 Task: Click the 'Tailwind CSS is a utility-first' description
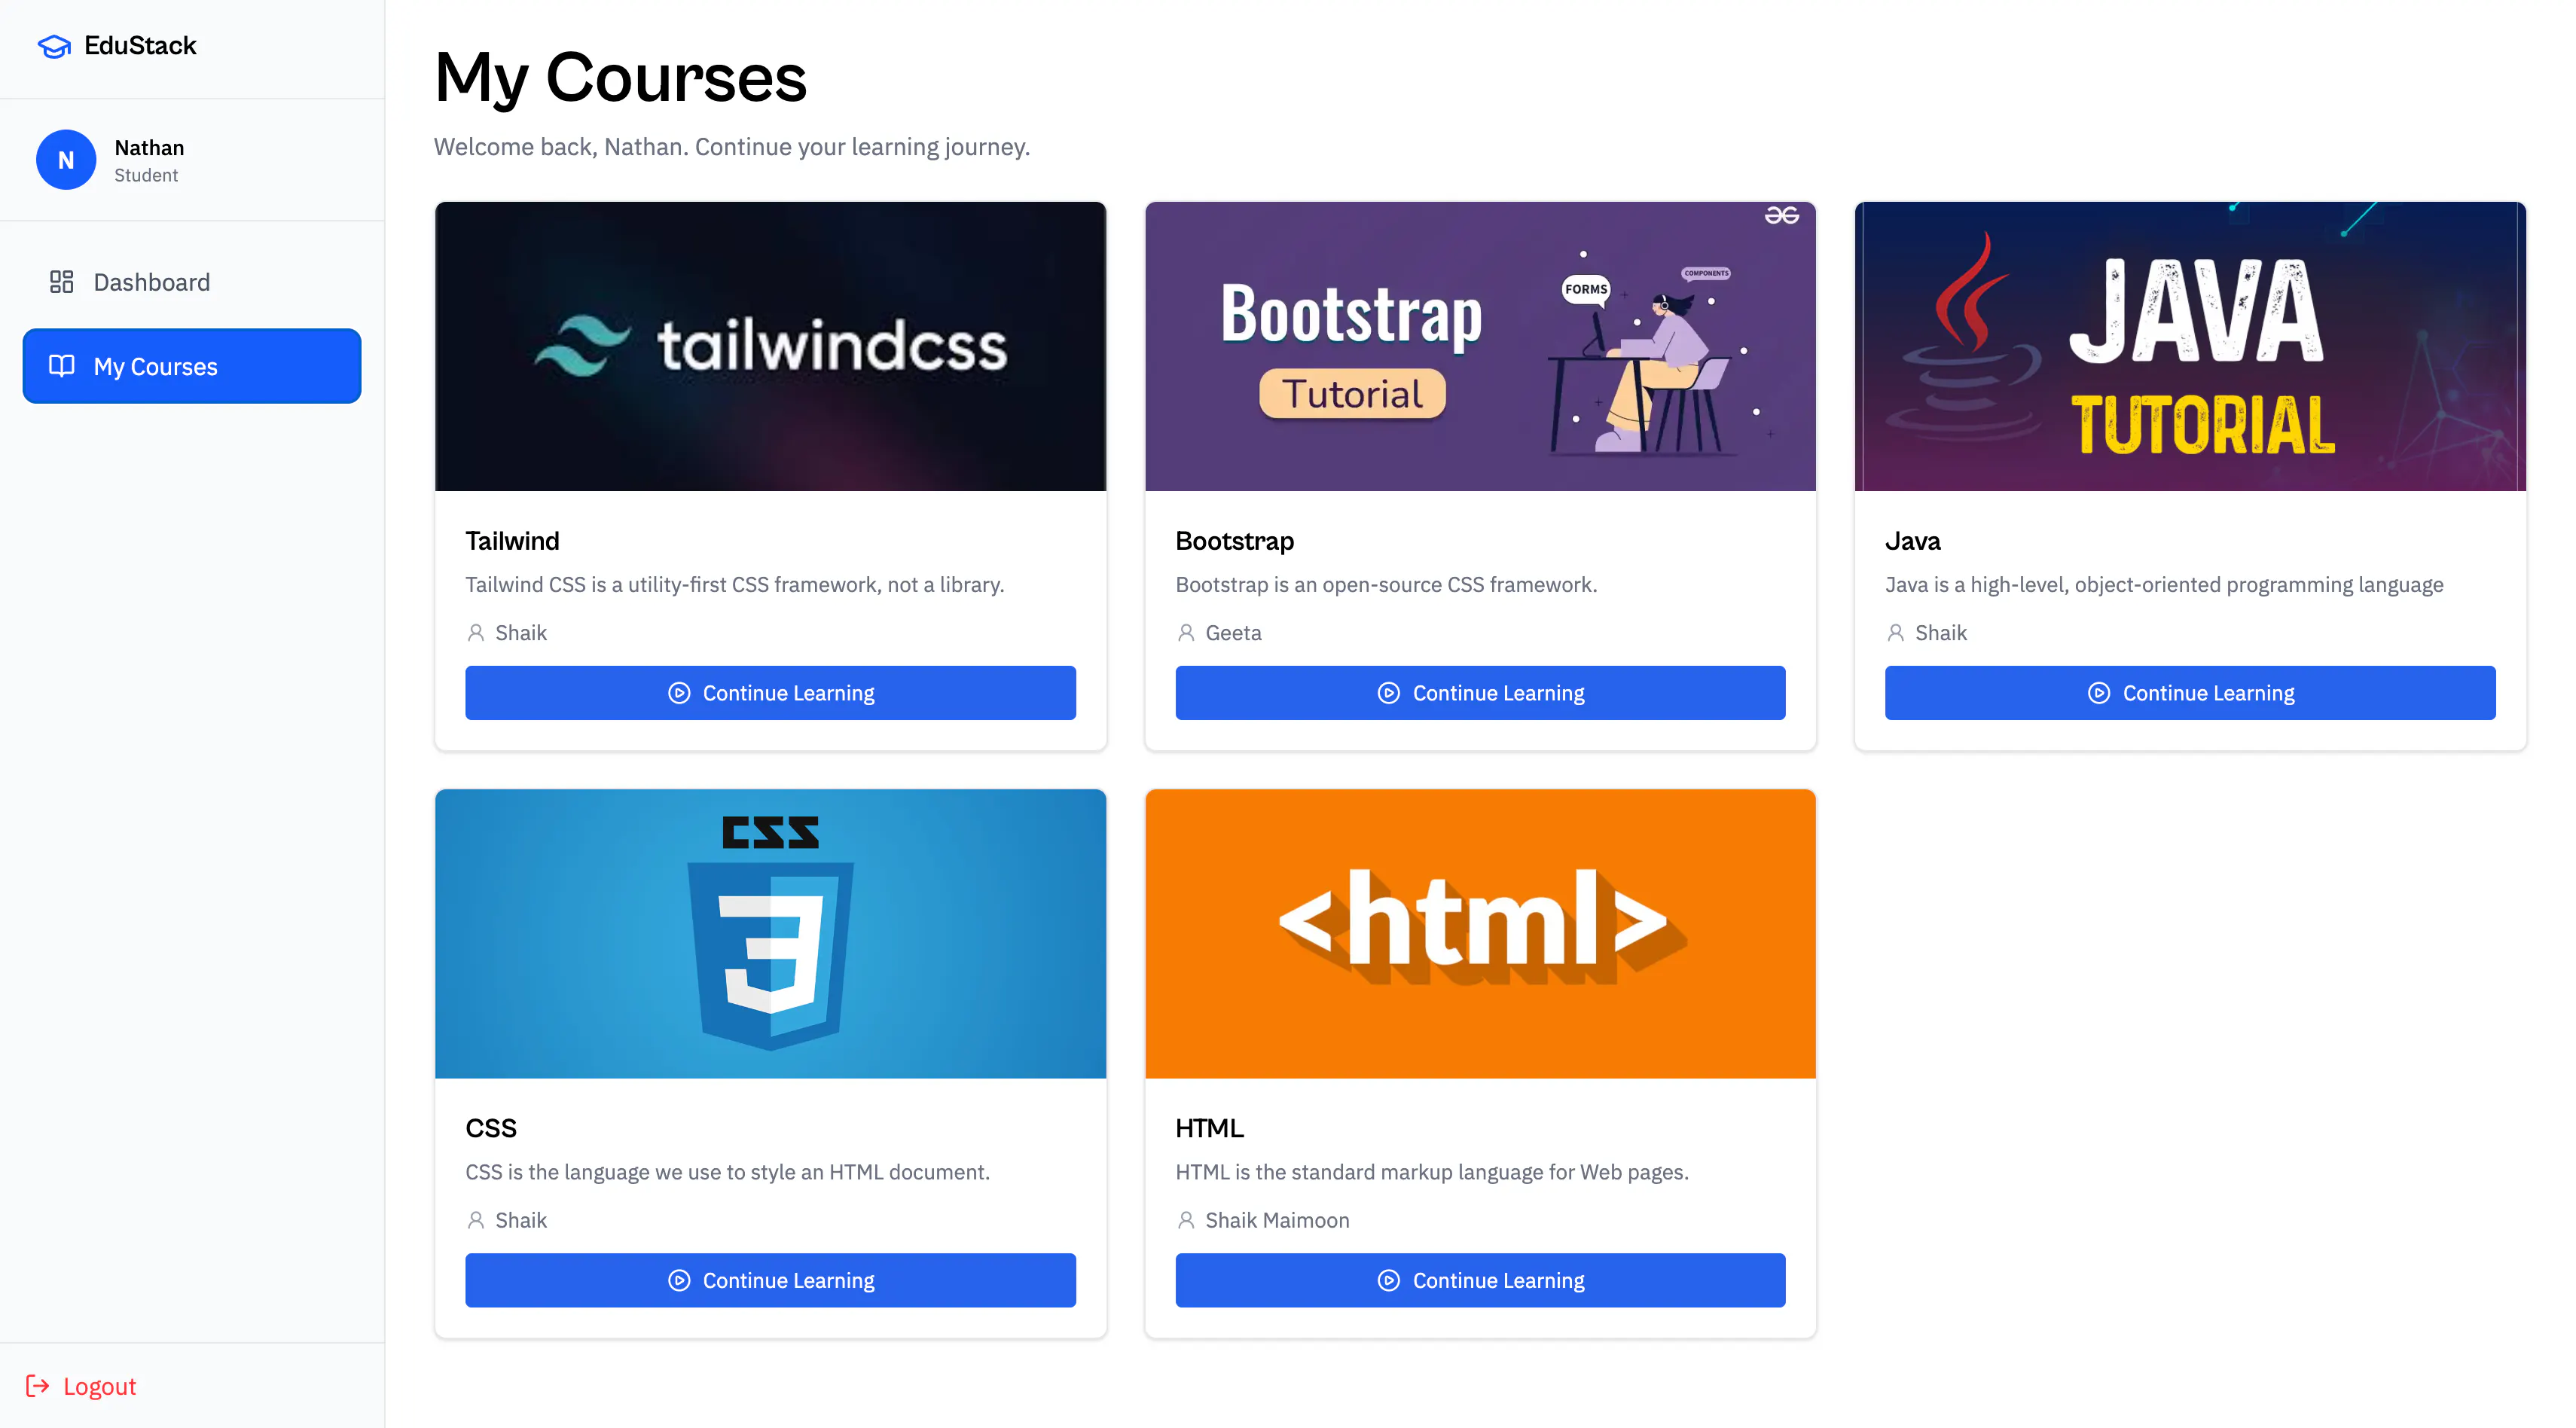[x=734, y=585]
